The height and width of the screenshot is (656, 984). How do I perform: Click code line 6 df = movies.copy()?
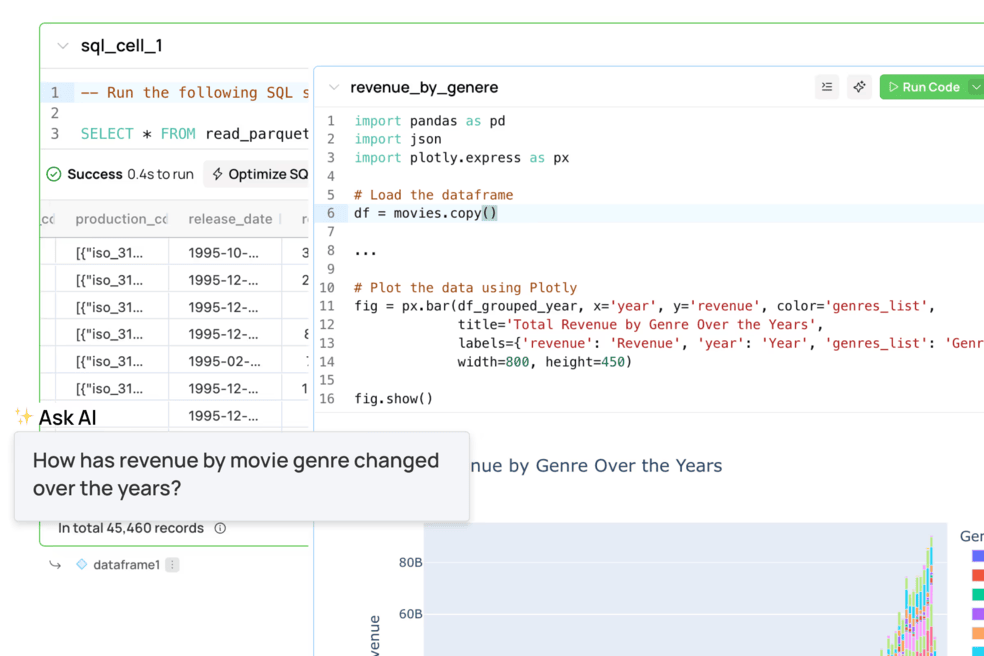pyautogui.click(x=425, y=213)
